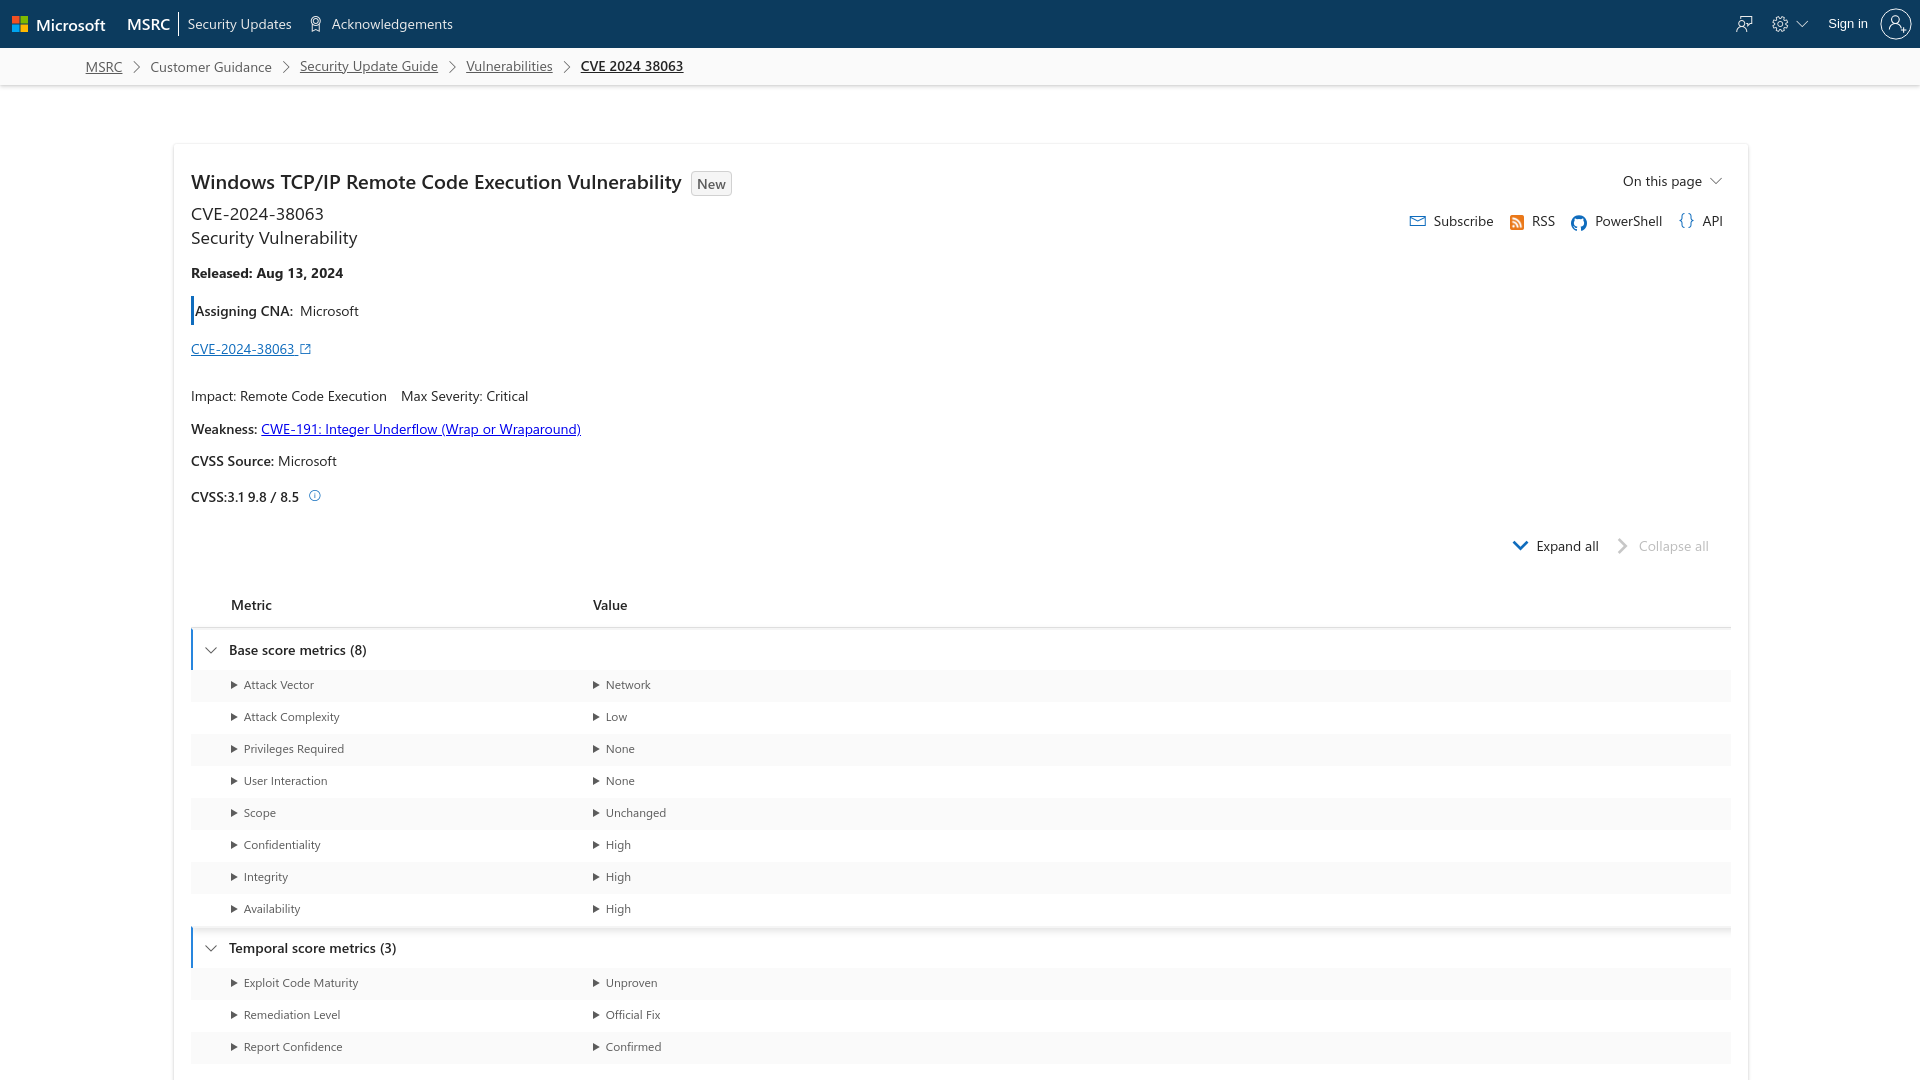Image resolution: width=1920 pixels, height=1080 pixels.
Task: Expand the Unproven value details
Action: pyautogui.click(x=625, y=983)
